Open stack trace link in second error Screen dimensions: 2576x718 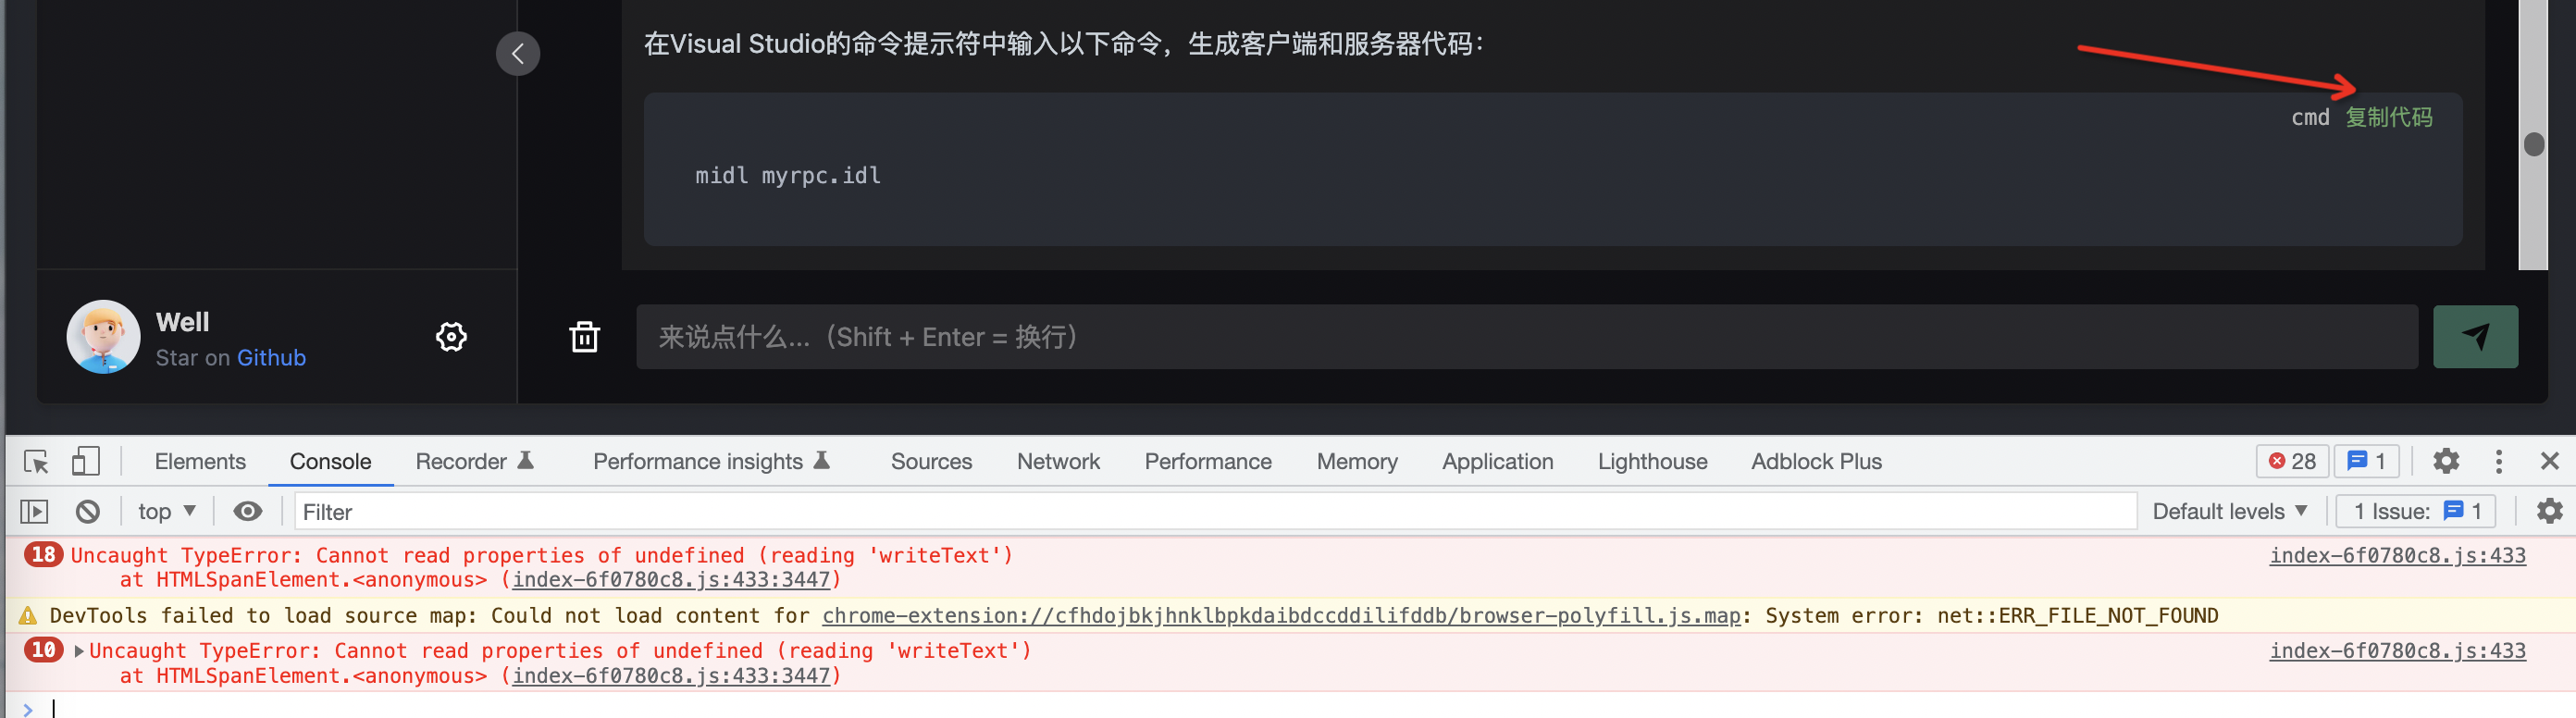click(x=671, y=676)
